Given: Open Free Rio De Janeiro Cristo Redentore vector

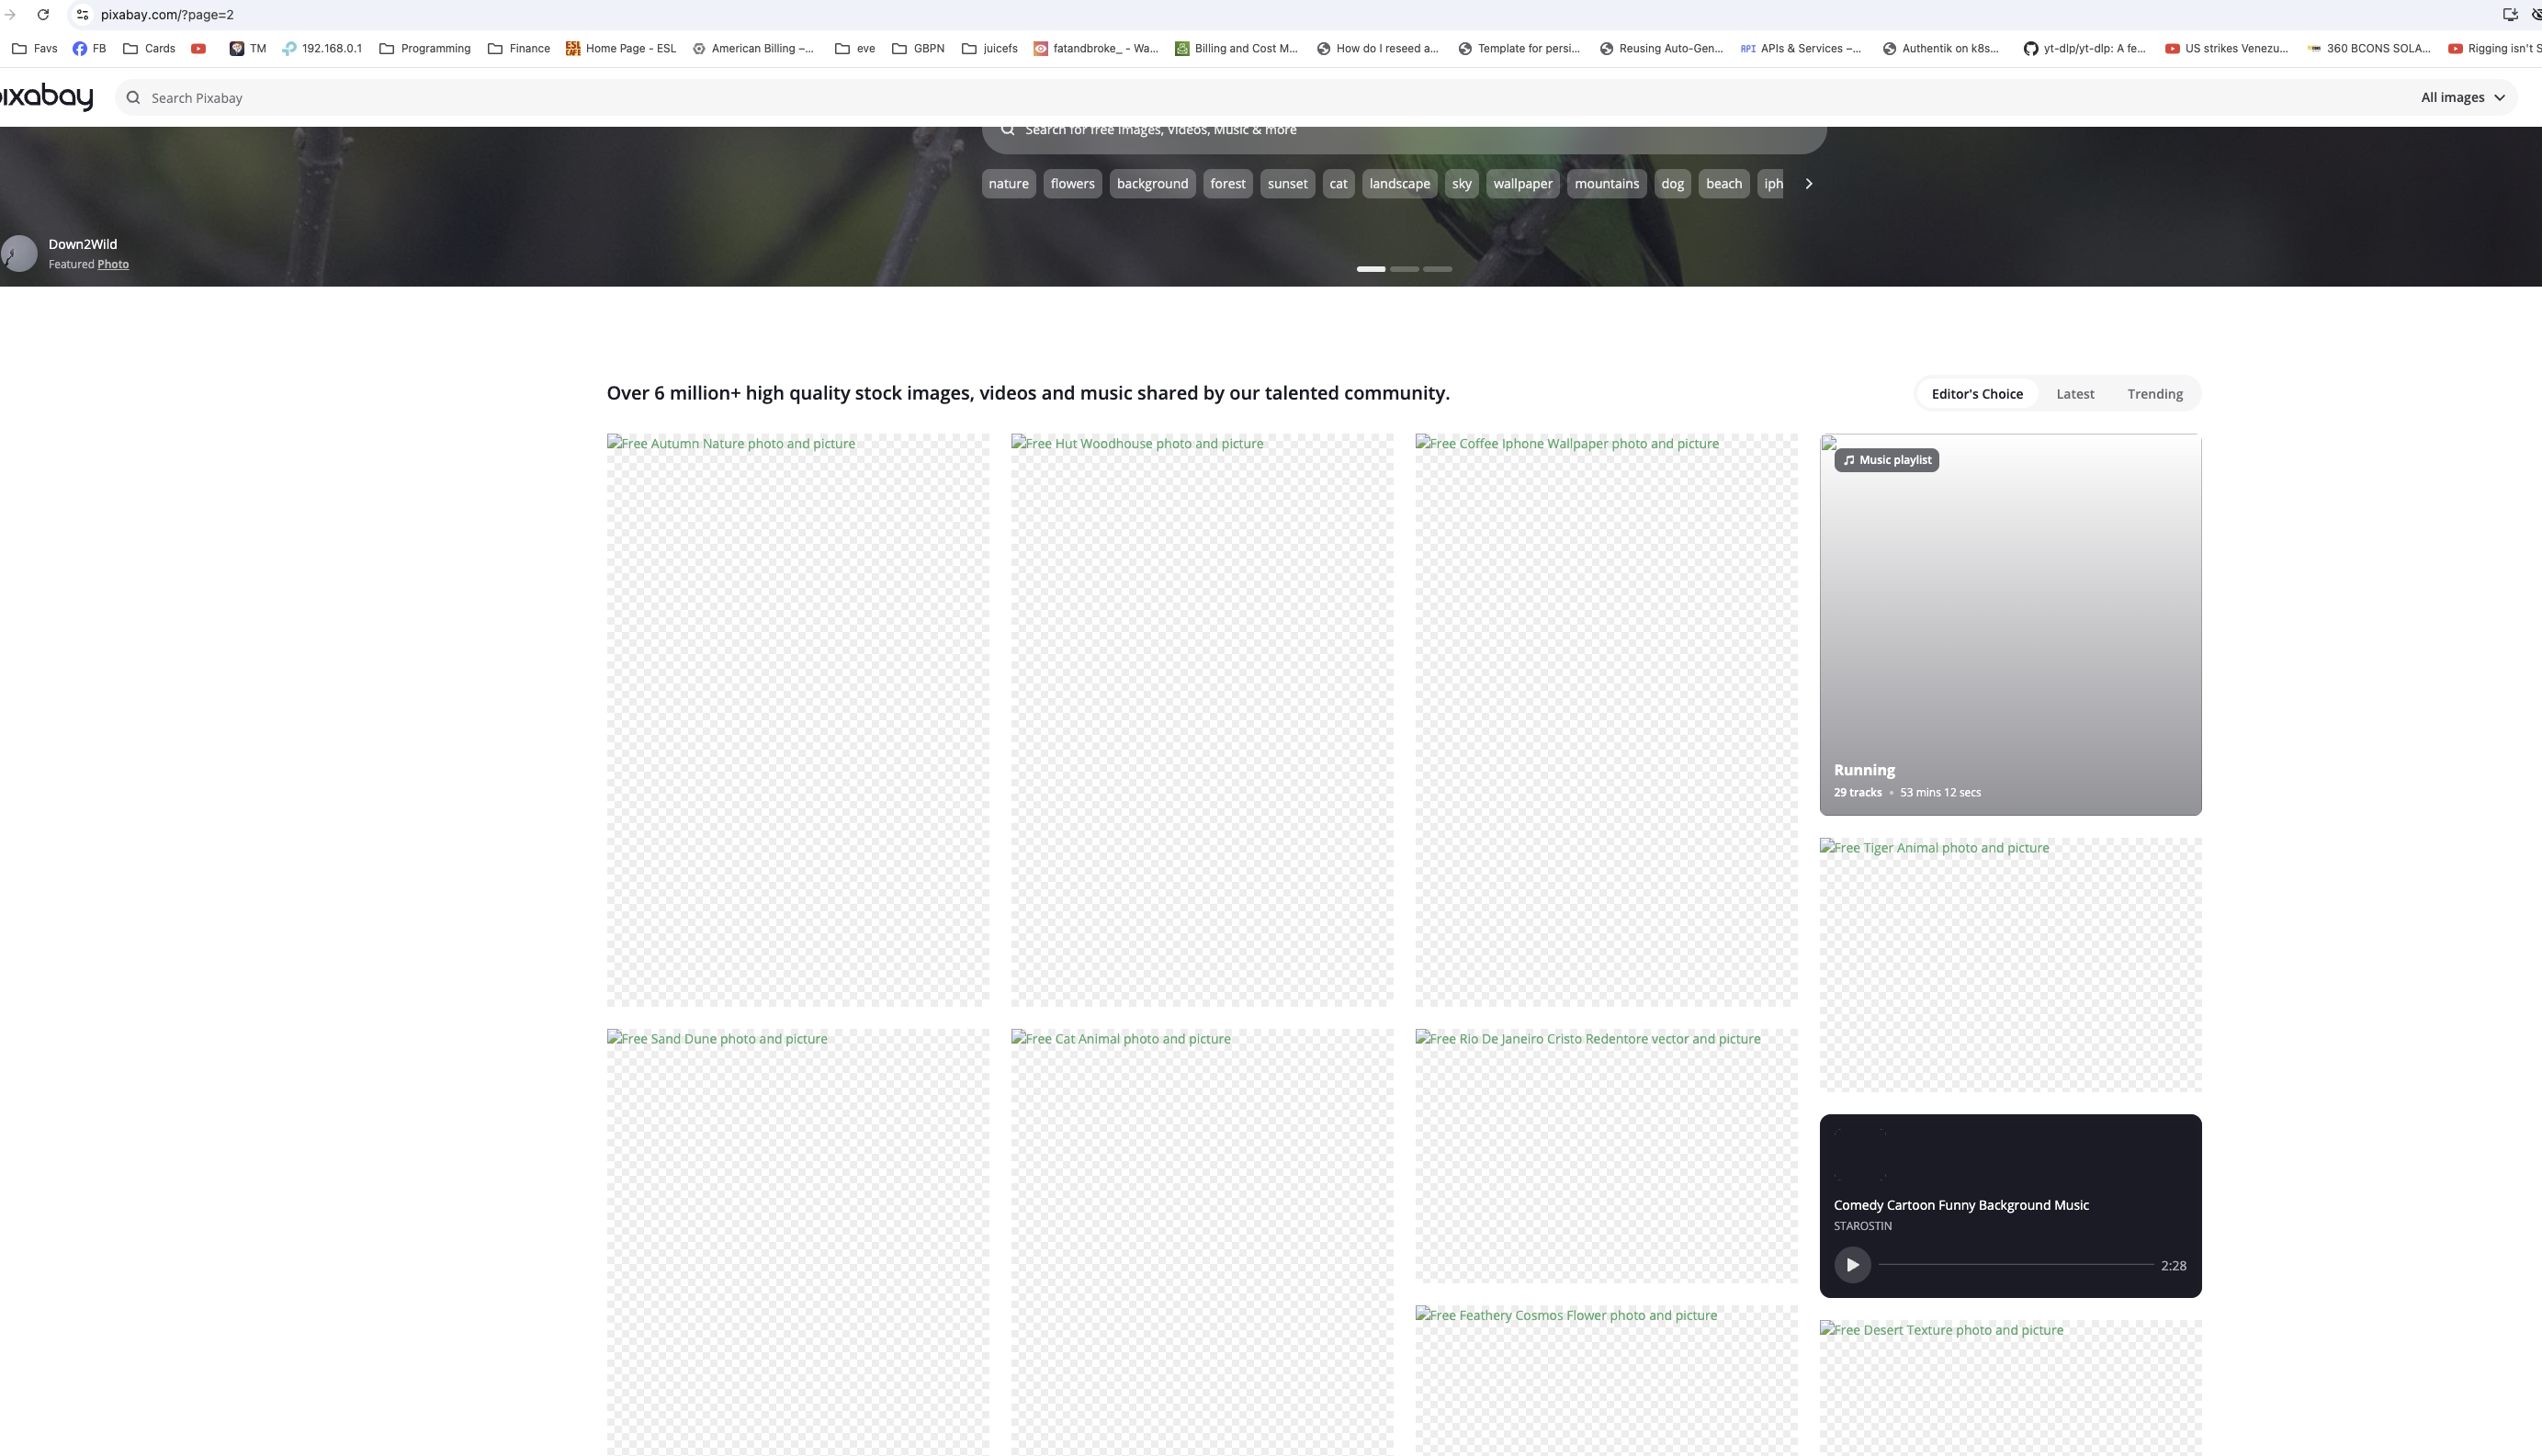Looking at the screenshot, I should pos(1606,1156).
